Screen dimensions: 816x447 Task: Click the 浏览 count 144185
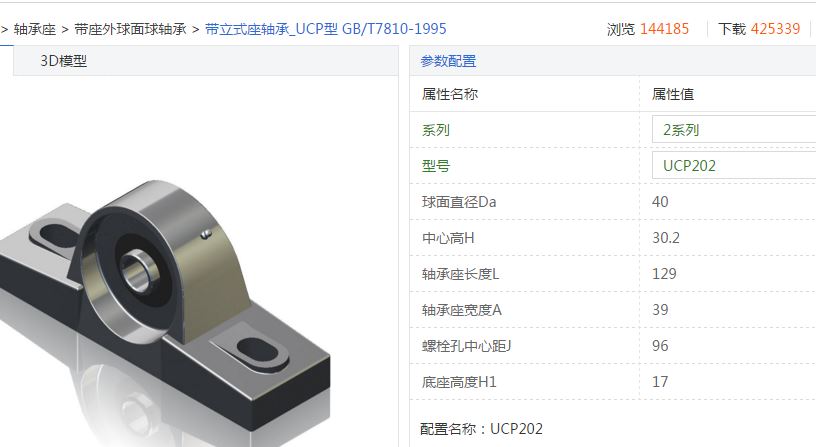[x=664, y=29]
